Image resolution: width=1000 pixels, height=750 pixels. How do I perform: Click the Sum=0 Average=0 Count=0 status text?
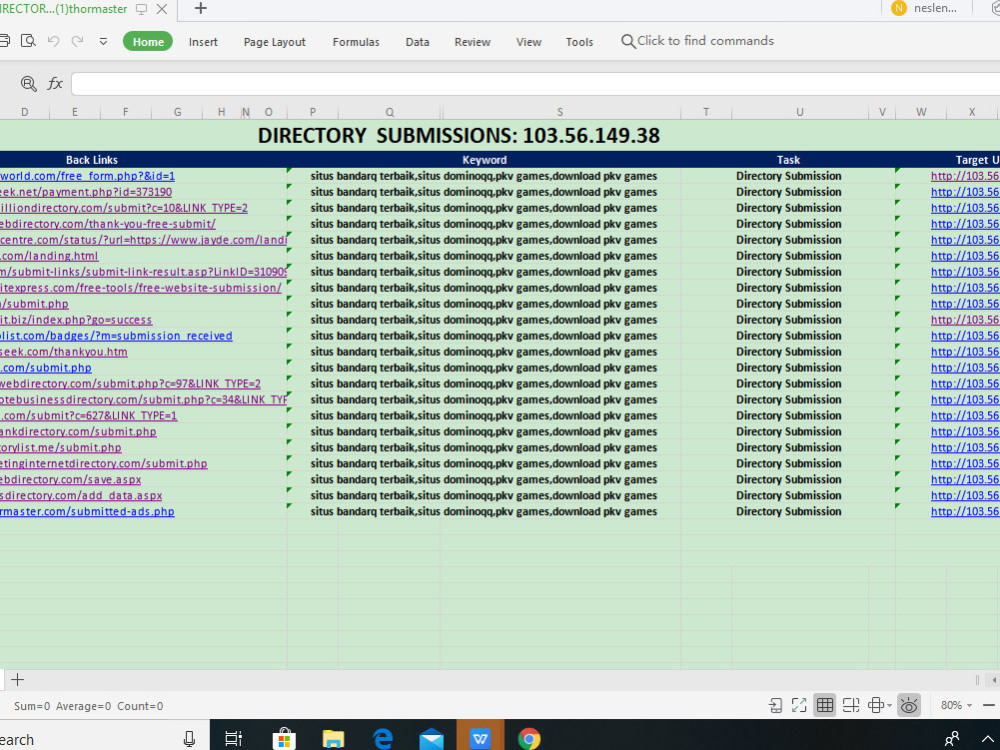pyautogui.click(x=89, y=706)
